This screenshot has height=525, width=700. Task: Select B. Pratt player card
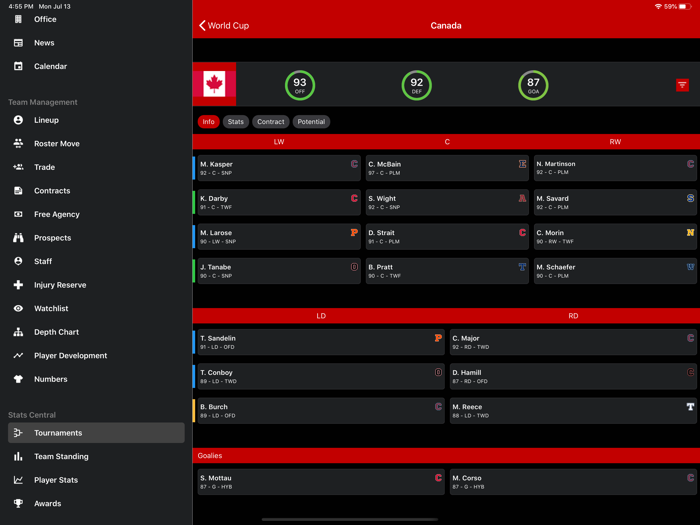tap(447, 271)
